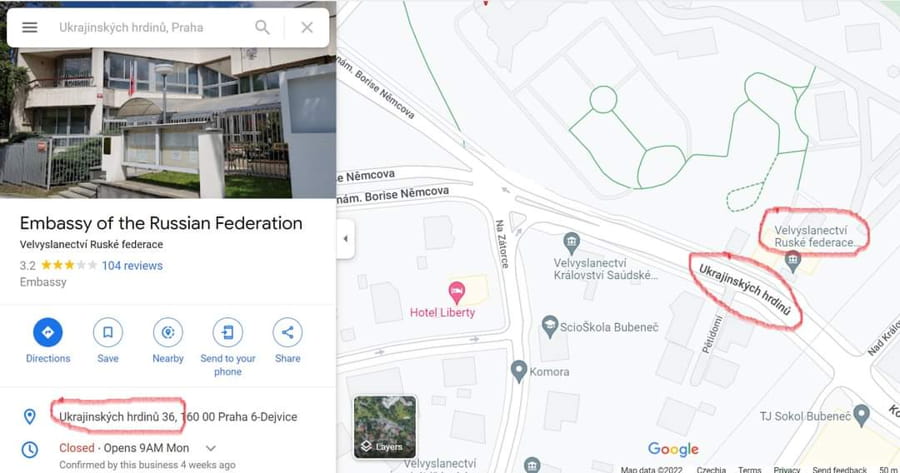
Task: Click Send to your phone icon
Action: [228, 332]
